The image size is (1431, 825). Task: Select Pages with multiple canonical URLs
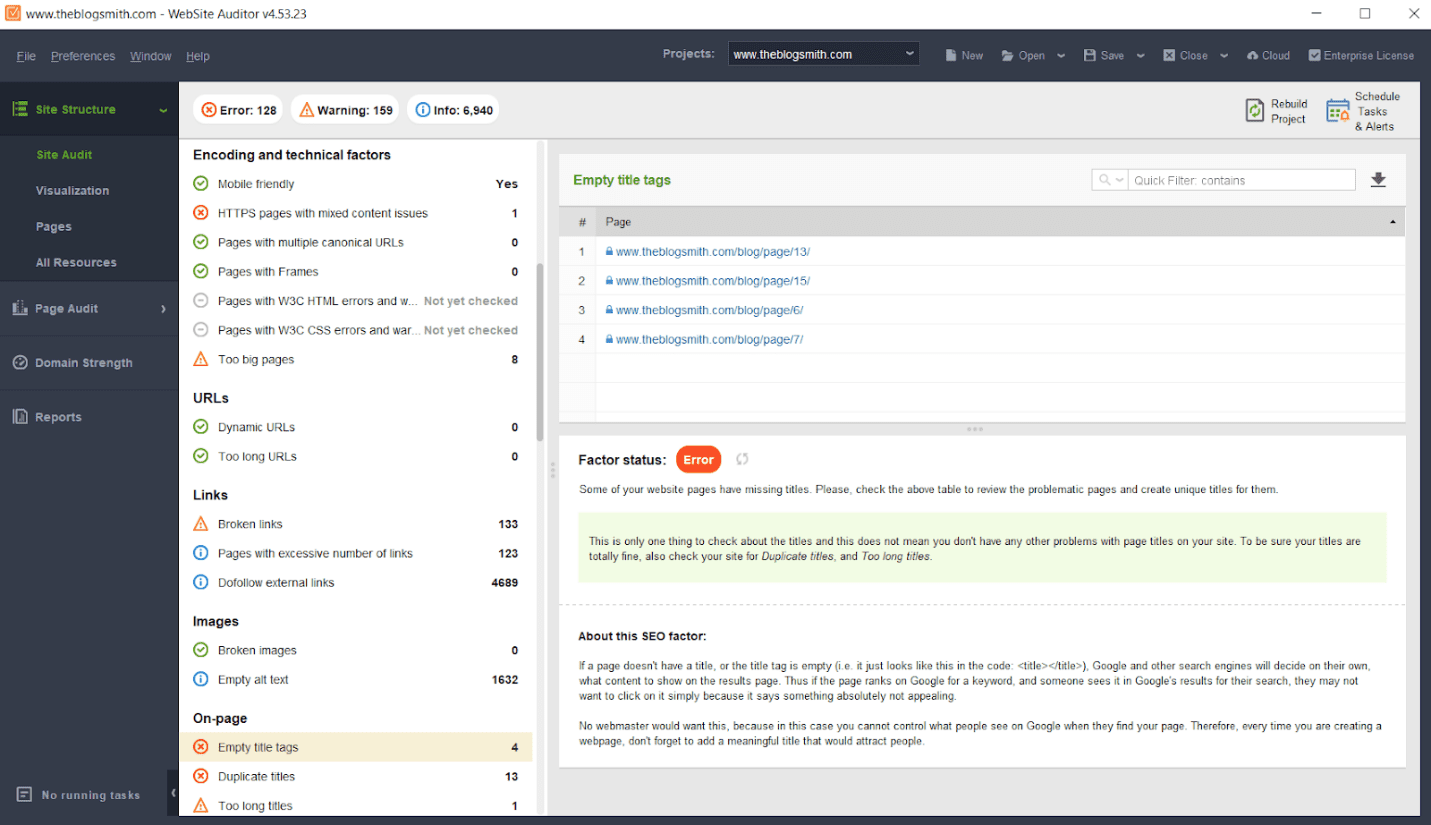coord(356,242)
